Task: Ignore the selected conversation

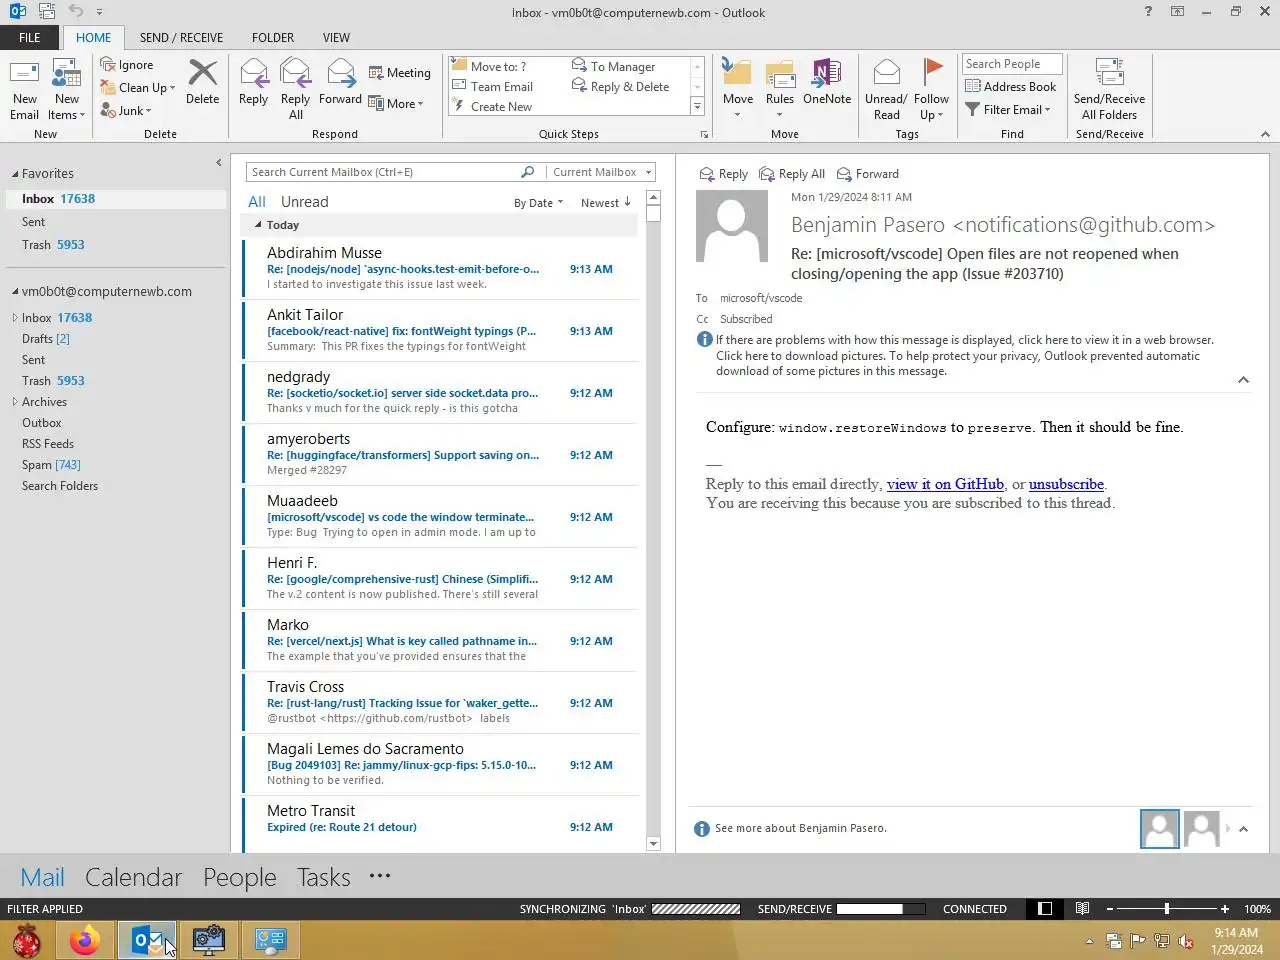Action: tap(127, 65)
